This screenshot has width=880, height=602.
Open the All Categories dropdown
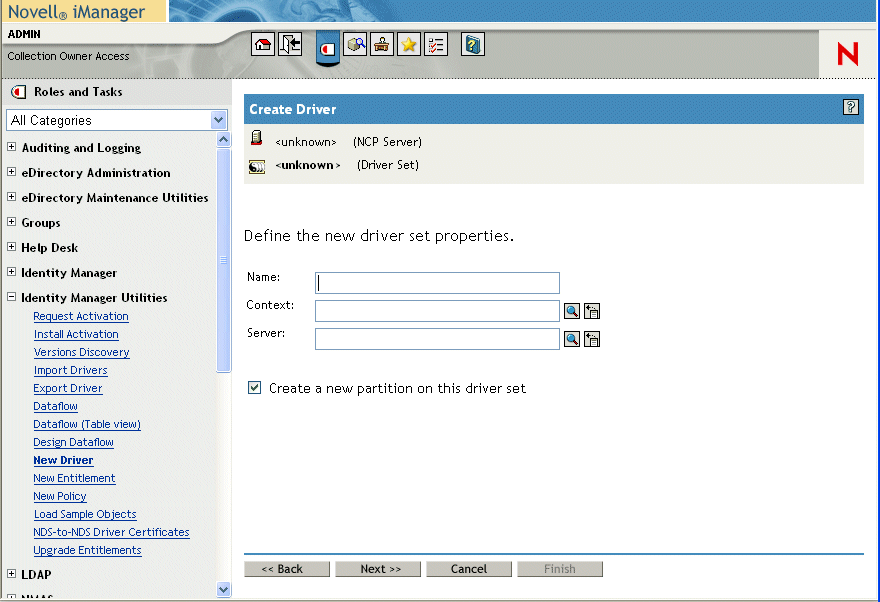pyautogui.click(x=218, y=119)
